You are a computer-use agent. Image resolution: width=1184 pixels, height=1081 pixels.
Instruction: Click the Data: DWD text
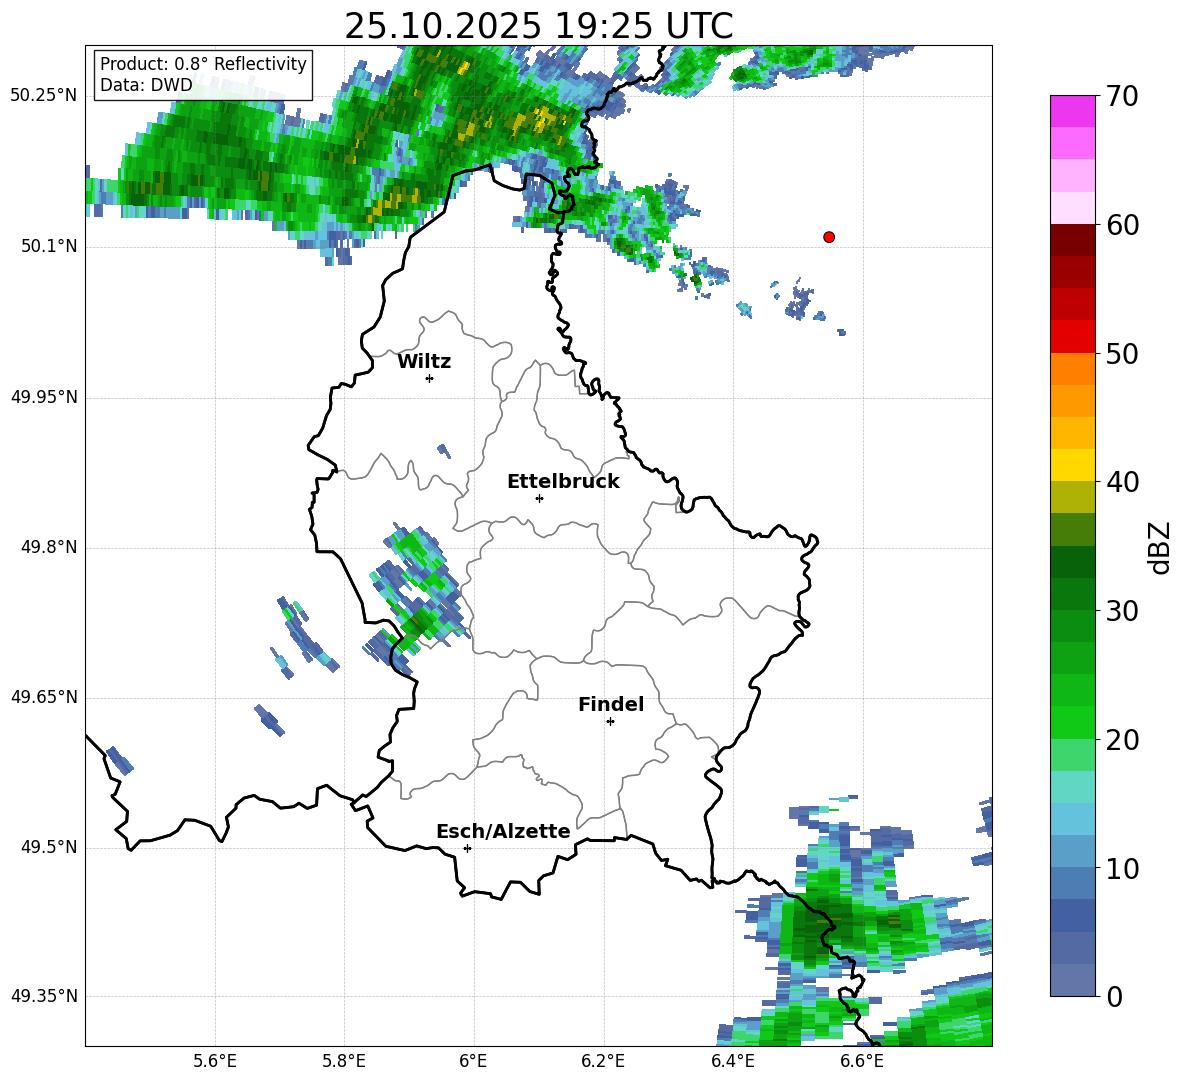tap(146, 85)
